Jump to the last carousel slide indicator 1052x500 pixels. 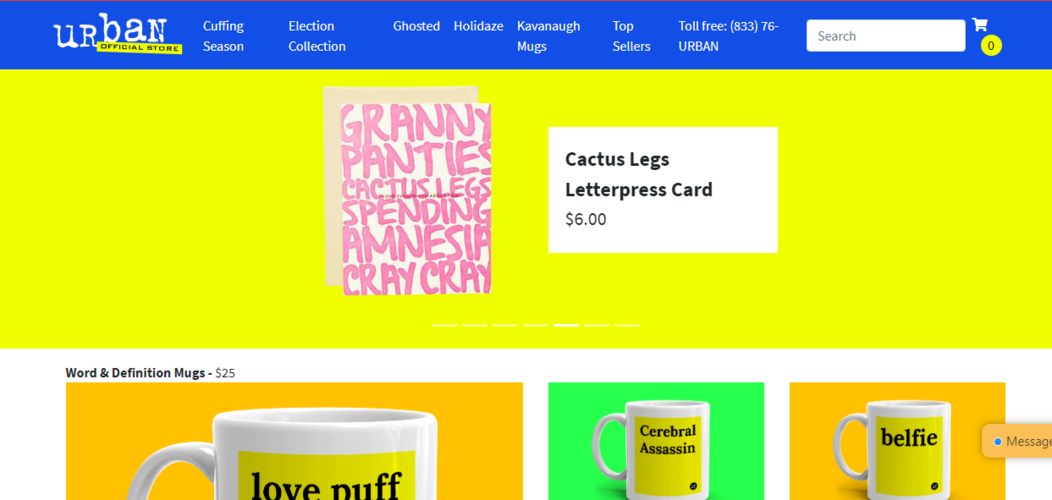pyautogui.click(x=627, y=325)
